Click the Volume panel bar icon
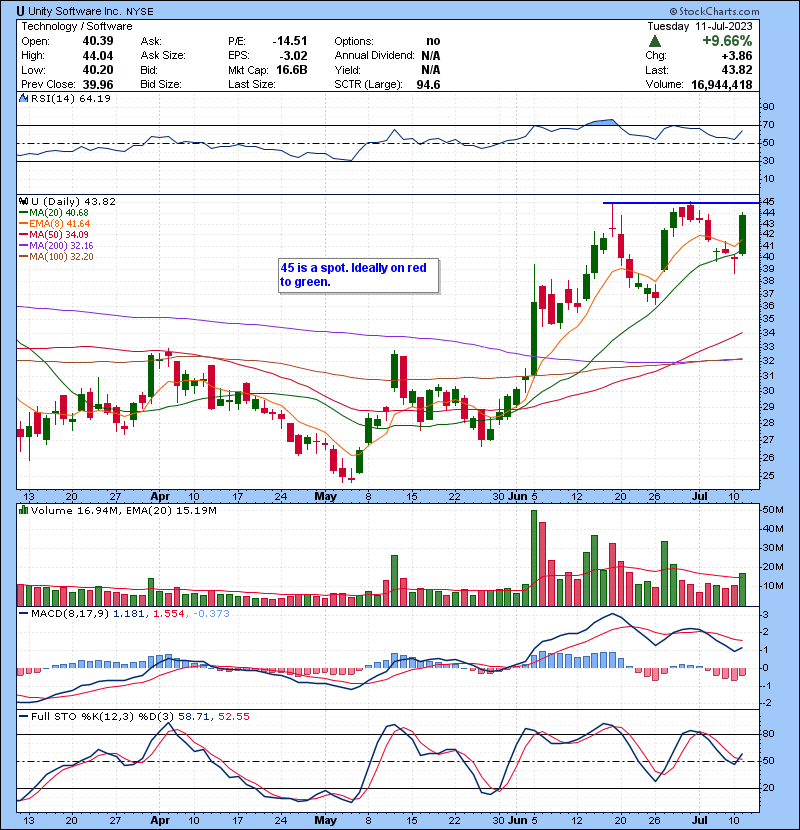 pyautogui.click(x=23, y=510)
